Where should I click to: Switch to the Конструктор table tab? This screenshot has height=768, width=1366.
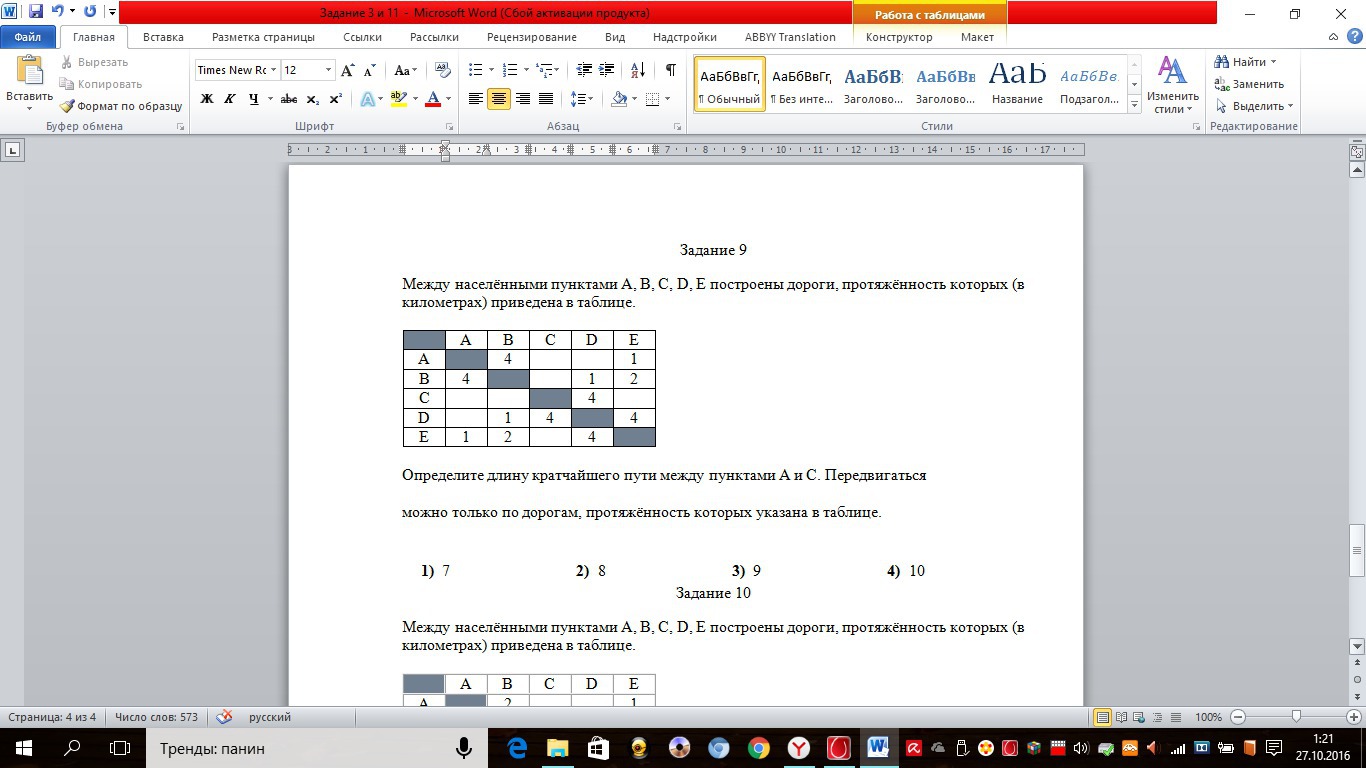click(x=899, y=37)
